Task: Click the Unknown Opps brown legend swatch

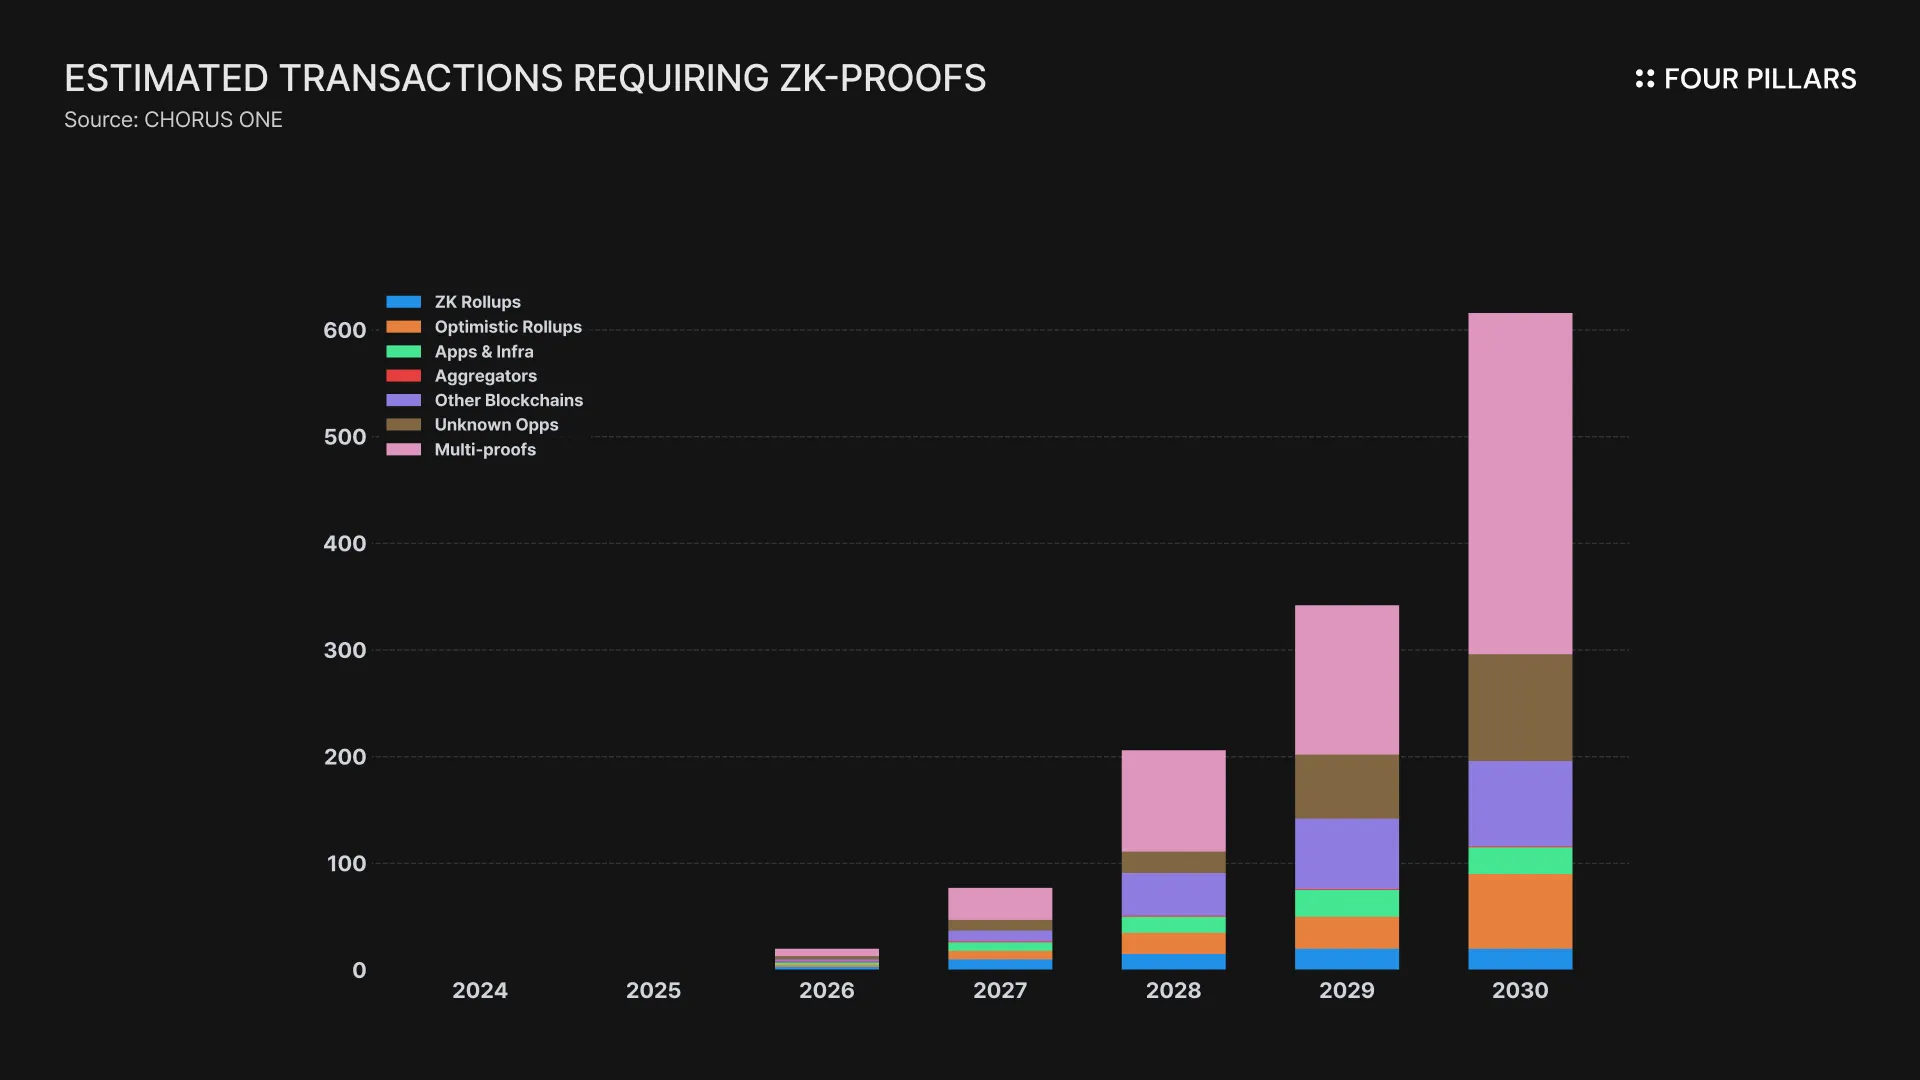Action: point(403,425)
